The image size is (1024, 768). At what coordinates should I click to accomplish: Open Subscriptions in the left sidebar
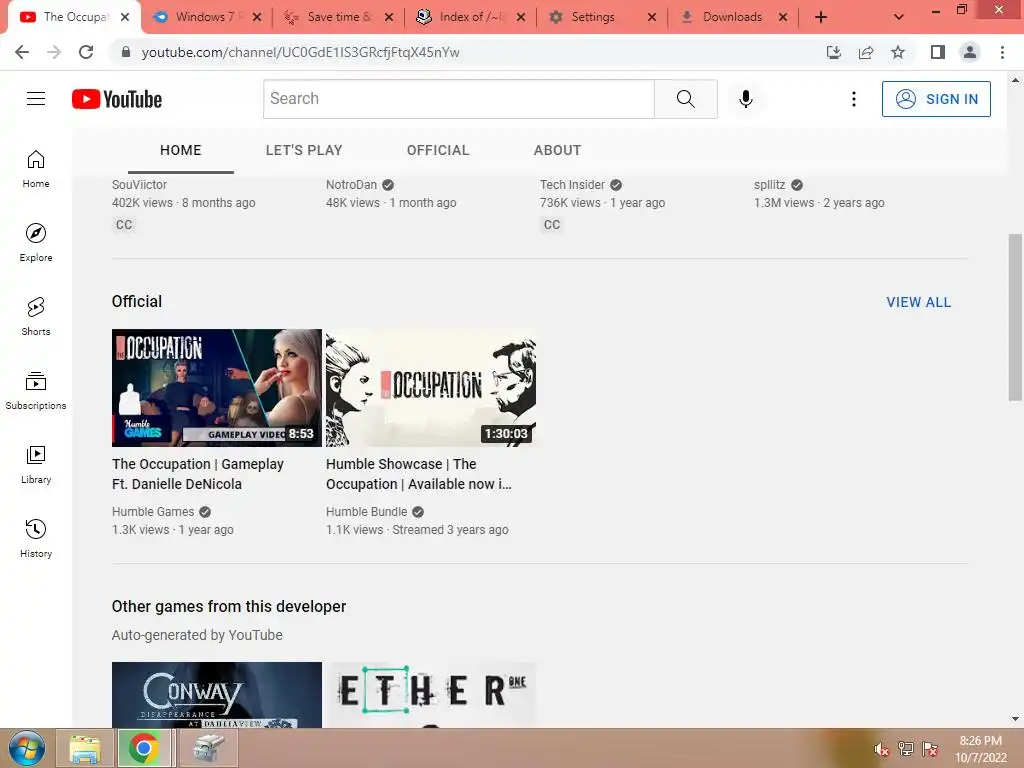tap(36, 391)
